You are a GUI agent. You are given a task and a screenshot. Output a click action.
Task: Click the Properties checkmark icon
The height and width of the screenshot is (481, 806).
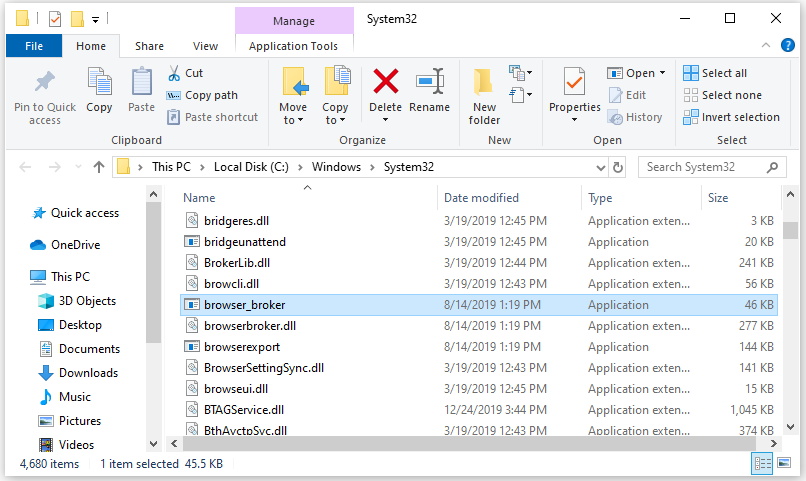pyautogui.click(x=574, y=82)
